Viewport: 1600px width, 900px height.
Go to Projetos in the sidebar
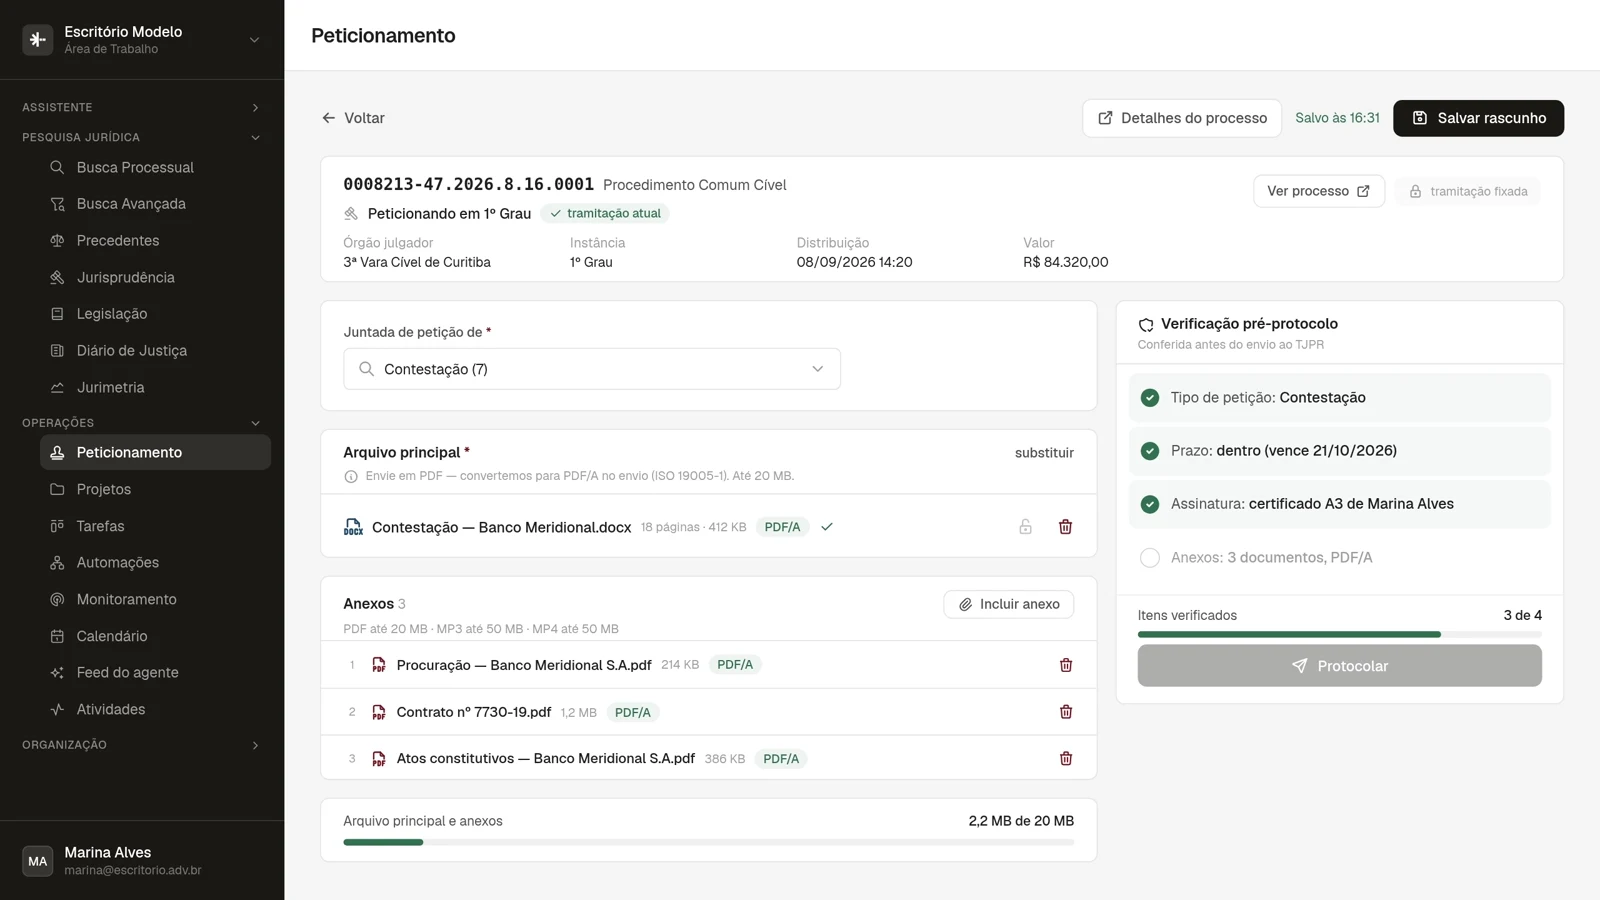click(155, 489)
